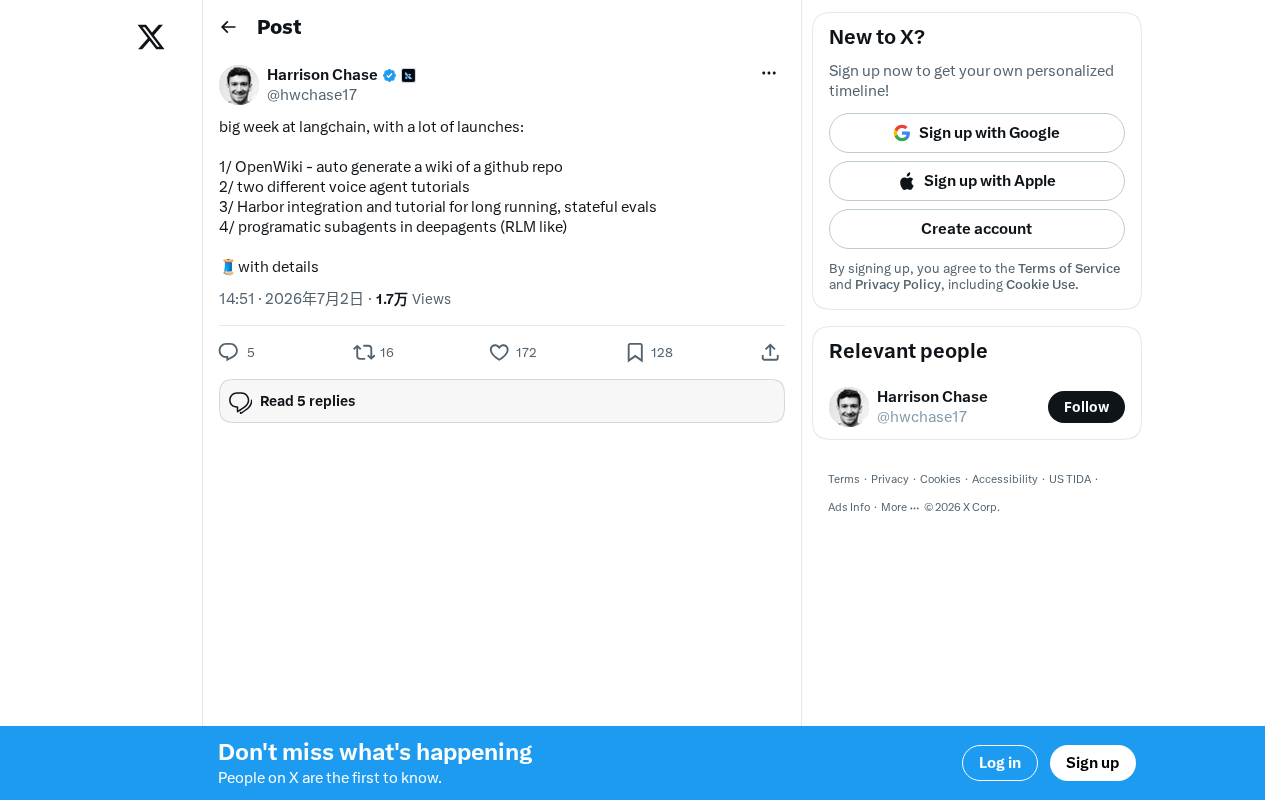This screenshot has width=1280, height=800.
Task: Like the post with heart icon
Action: pos(499,352)
